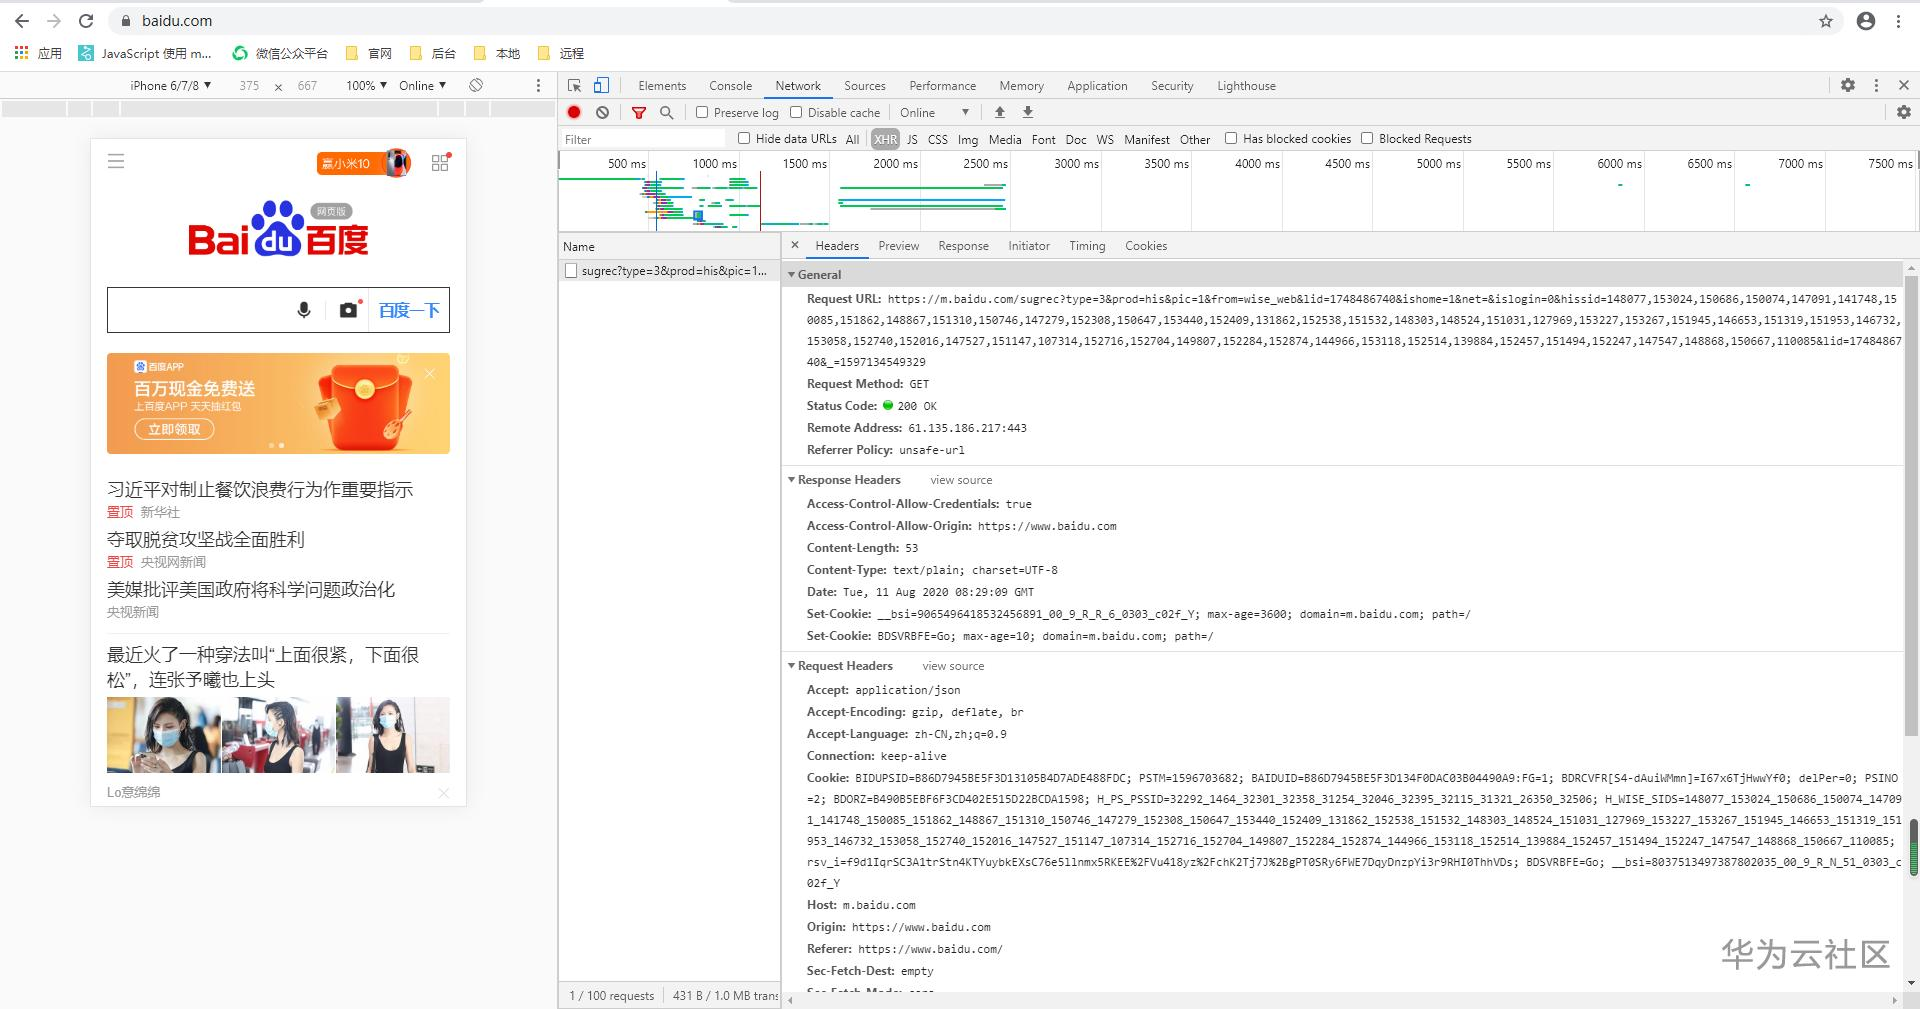Screen dimensions: 1920x1009
Task: Open Baidu hamburger menu
Action: click(116, 162)
